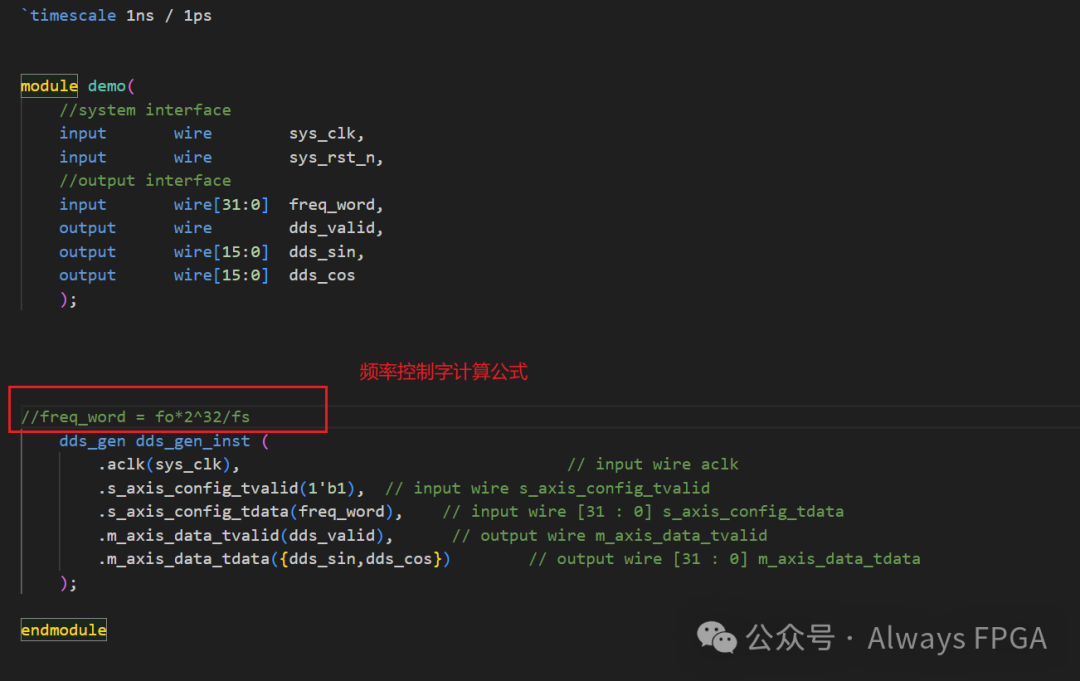Viewport: 1080px width, 681px height.
Task: Click the red Chinese annotation text
Action: pyautogui.click(x=444, y=372)
